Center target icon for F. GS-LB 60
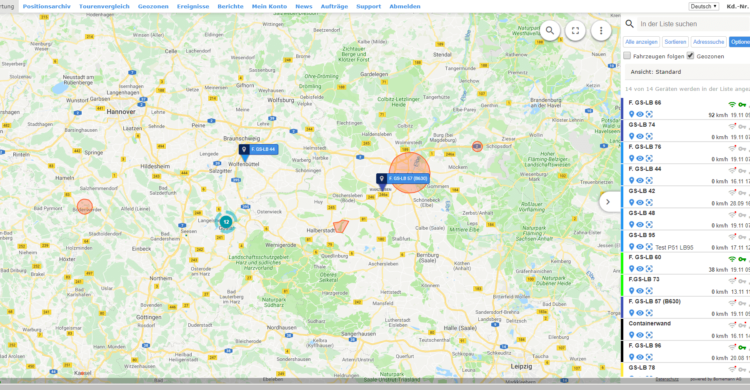The image size is (750, 390). (649, 269)
